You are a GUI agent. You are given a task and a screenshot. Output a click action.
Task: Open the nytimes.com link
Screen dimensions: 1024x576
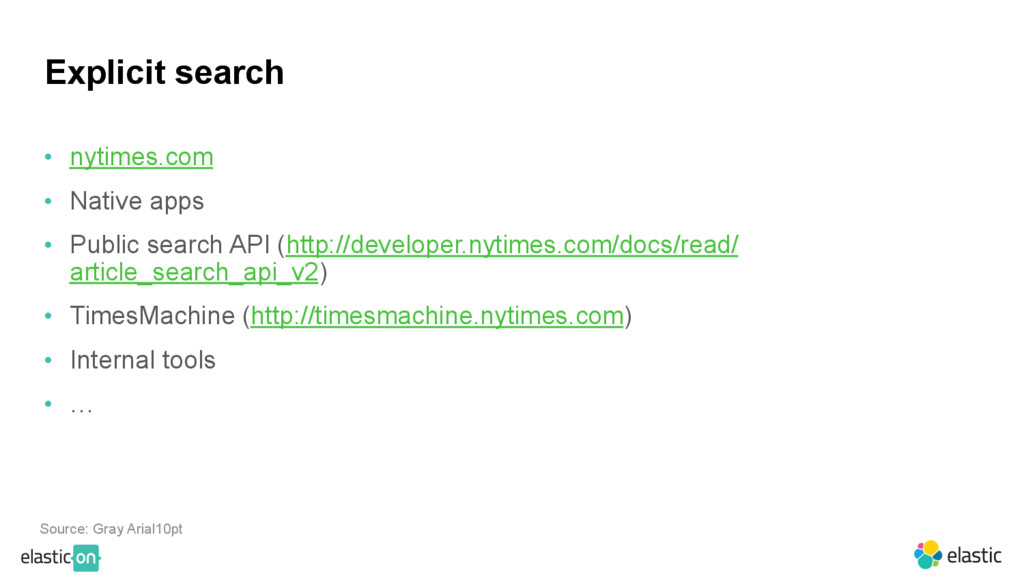click(141, 157)
